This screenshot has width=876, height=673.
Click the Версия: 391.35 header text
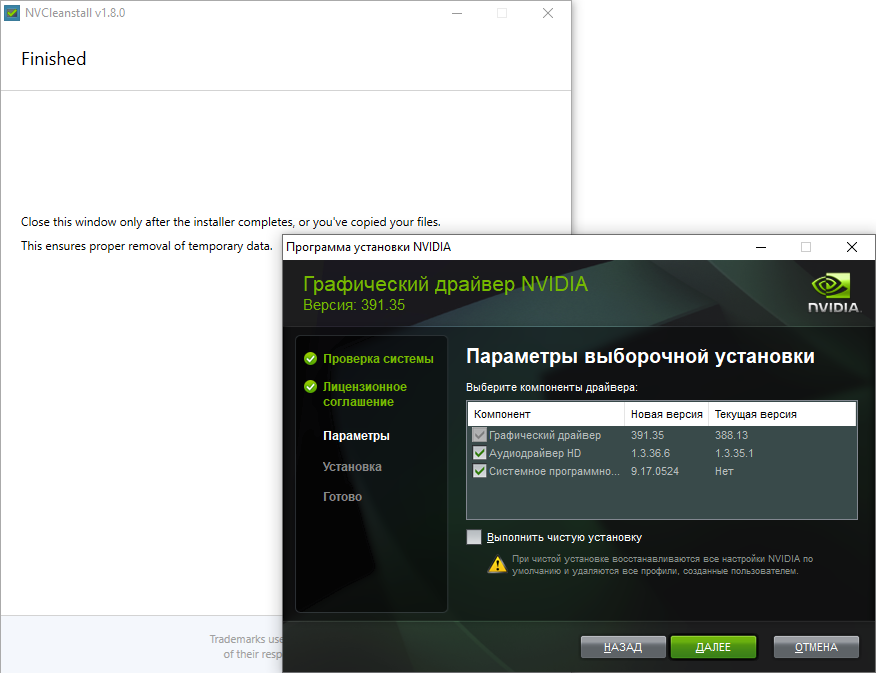point(354,305)
